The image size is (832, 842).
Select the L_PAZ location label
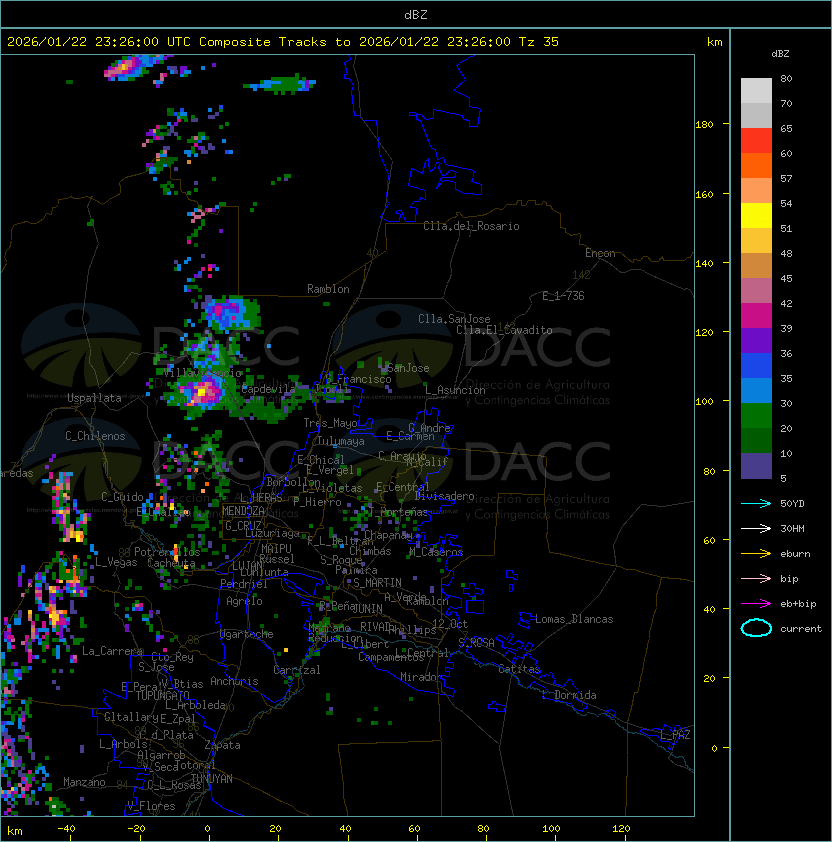point(675,735)
